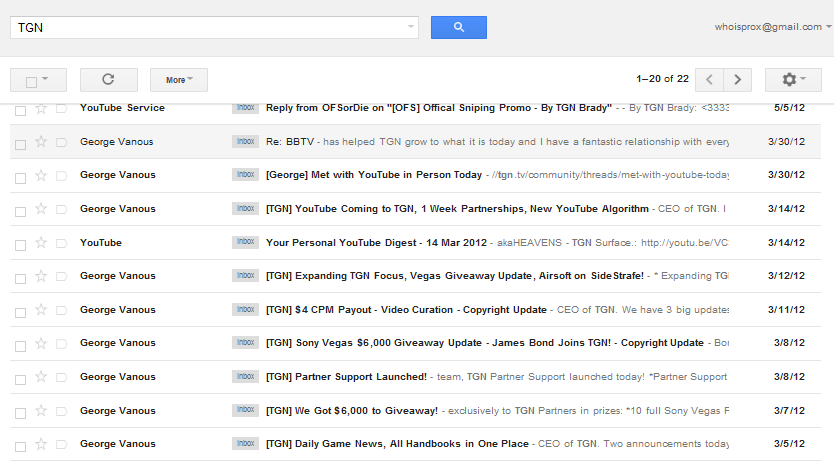Click Inbox label on We Got $6,000 email

pyautogui.click(x=245, y=410)
